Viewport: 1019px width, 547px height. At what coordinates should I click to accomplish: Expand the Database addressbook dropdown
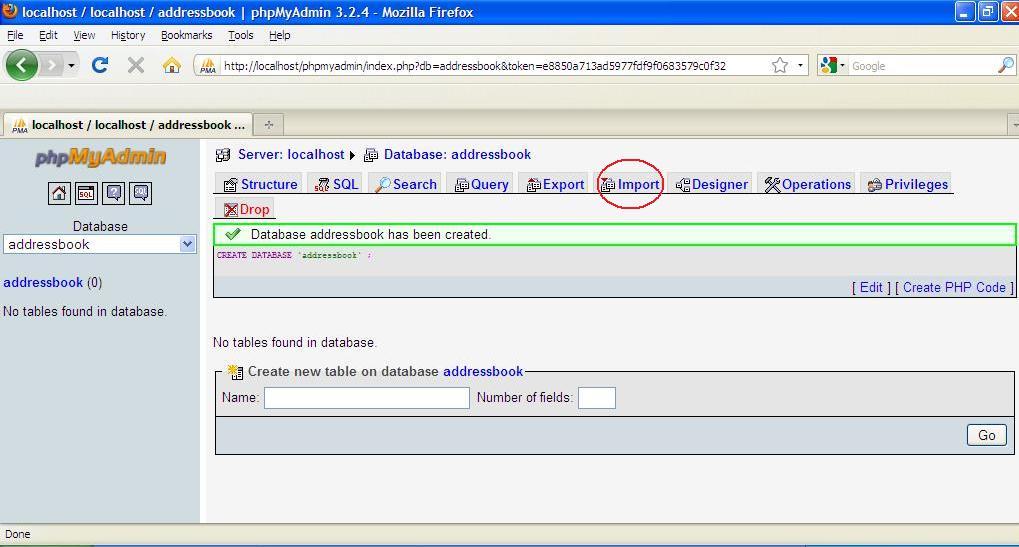coord(187,244)
